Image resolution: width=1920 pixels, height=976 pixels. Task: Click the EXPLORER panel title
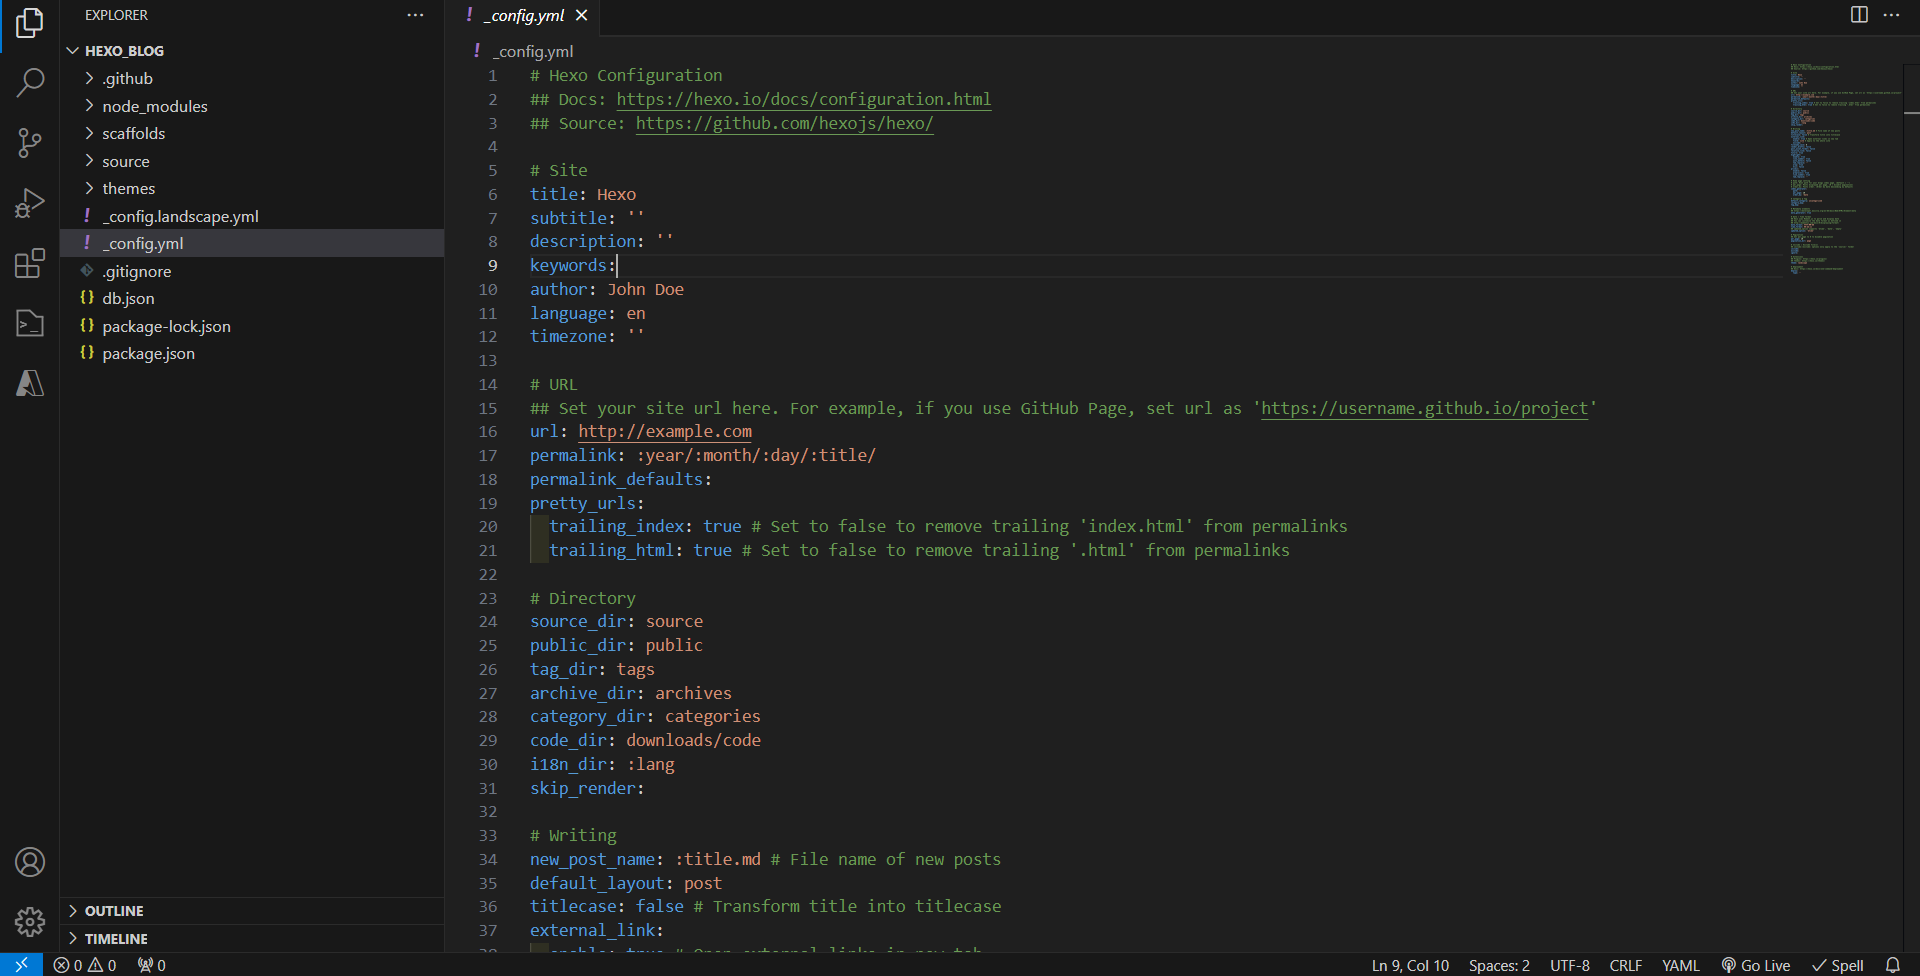pos(116,15)
